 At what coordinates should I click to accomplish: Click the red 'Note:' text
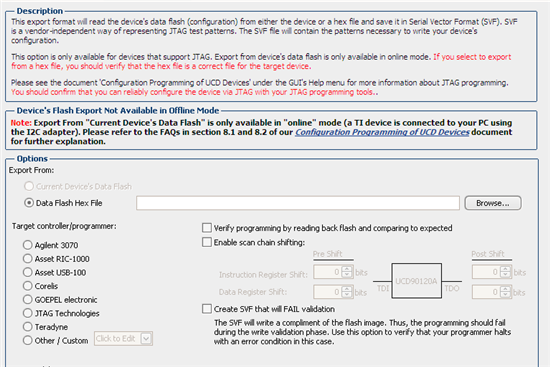[x=21, y=123]
